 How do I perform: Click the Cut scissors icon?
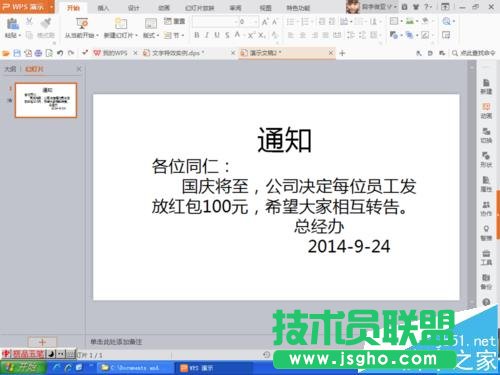[x=29, y=22]
